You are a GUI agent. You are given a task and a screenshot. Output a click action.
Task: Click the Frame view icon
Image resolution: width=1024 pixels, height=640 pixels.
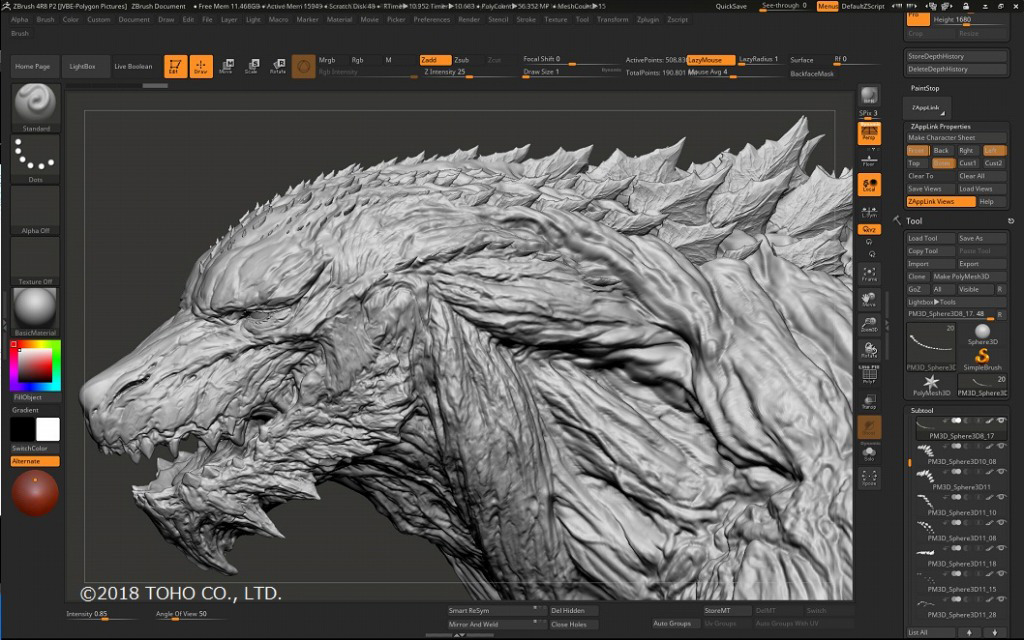tap(869, 274)
